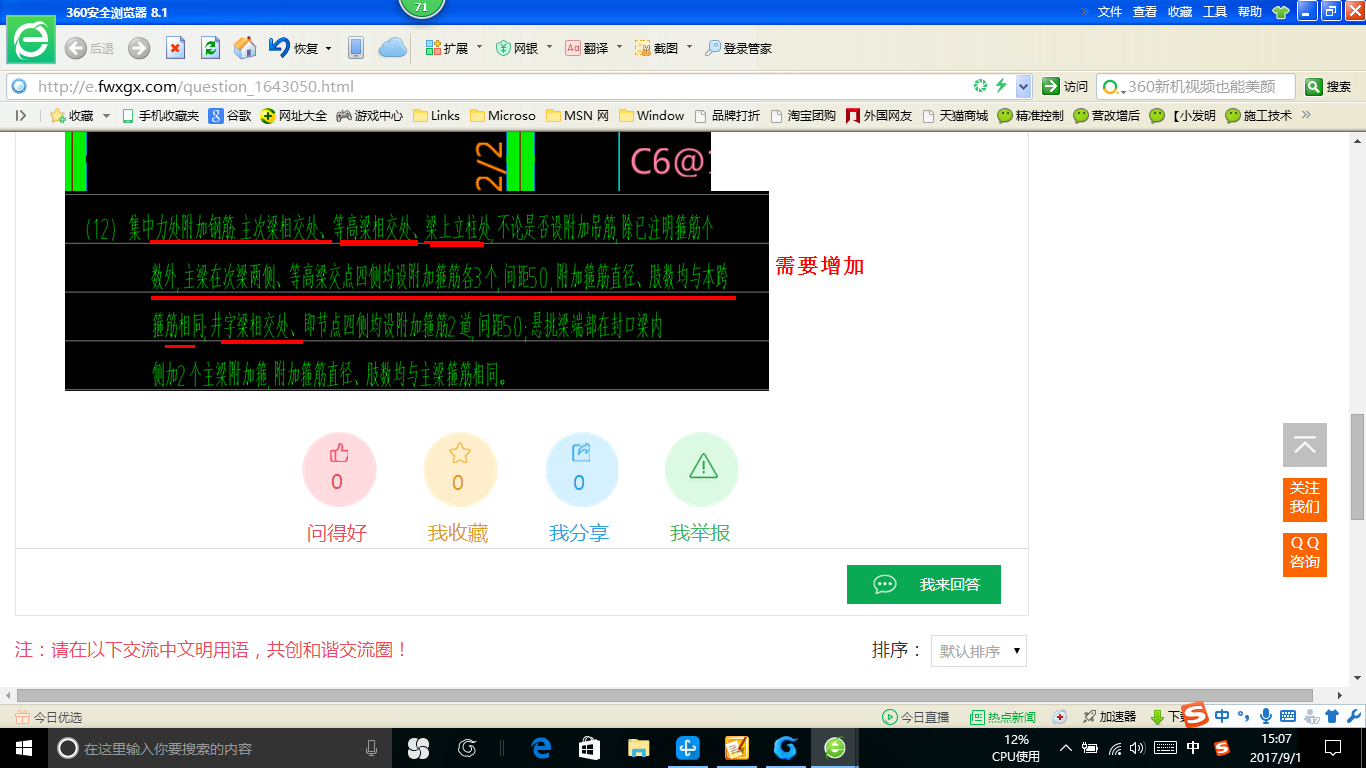This screenshot has height=768, width=1366.
Task: Open the 帮助 menu
Action: point(1250,12)
